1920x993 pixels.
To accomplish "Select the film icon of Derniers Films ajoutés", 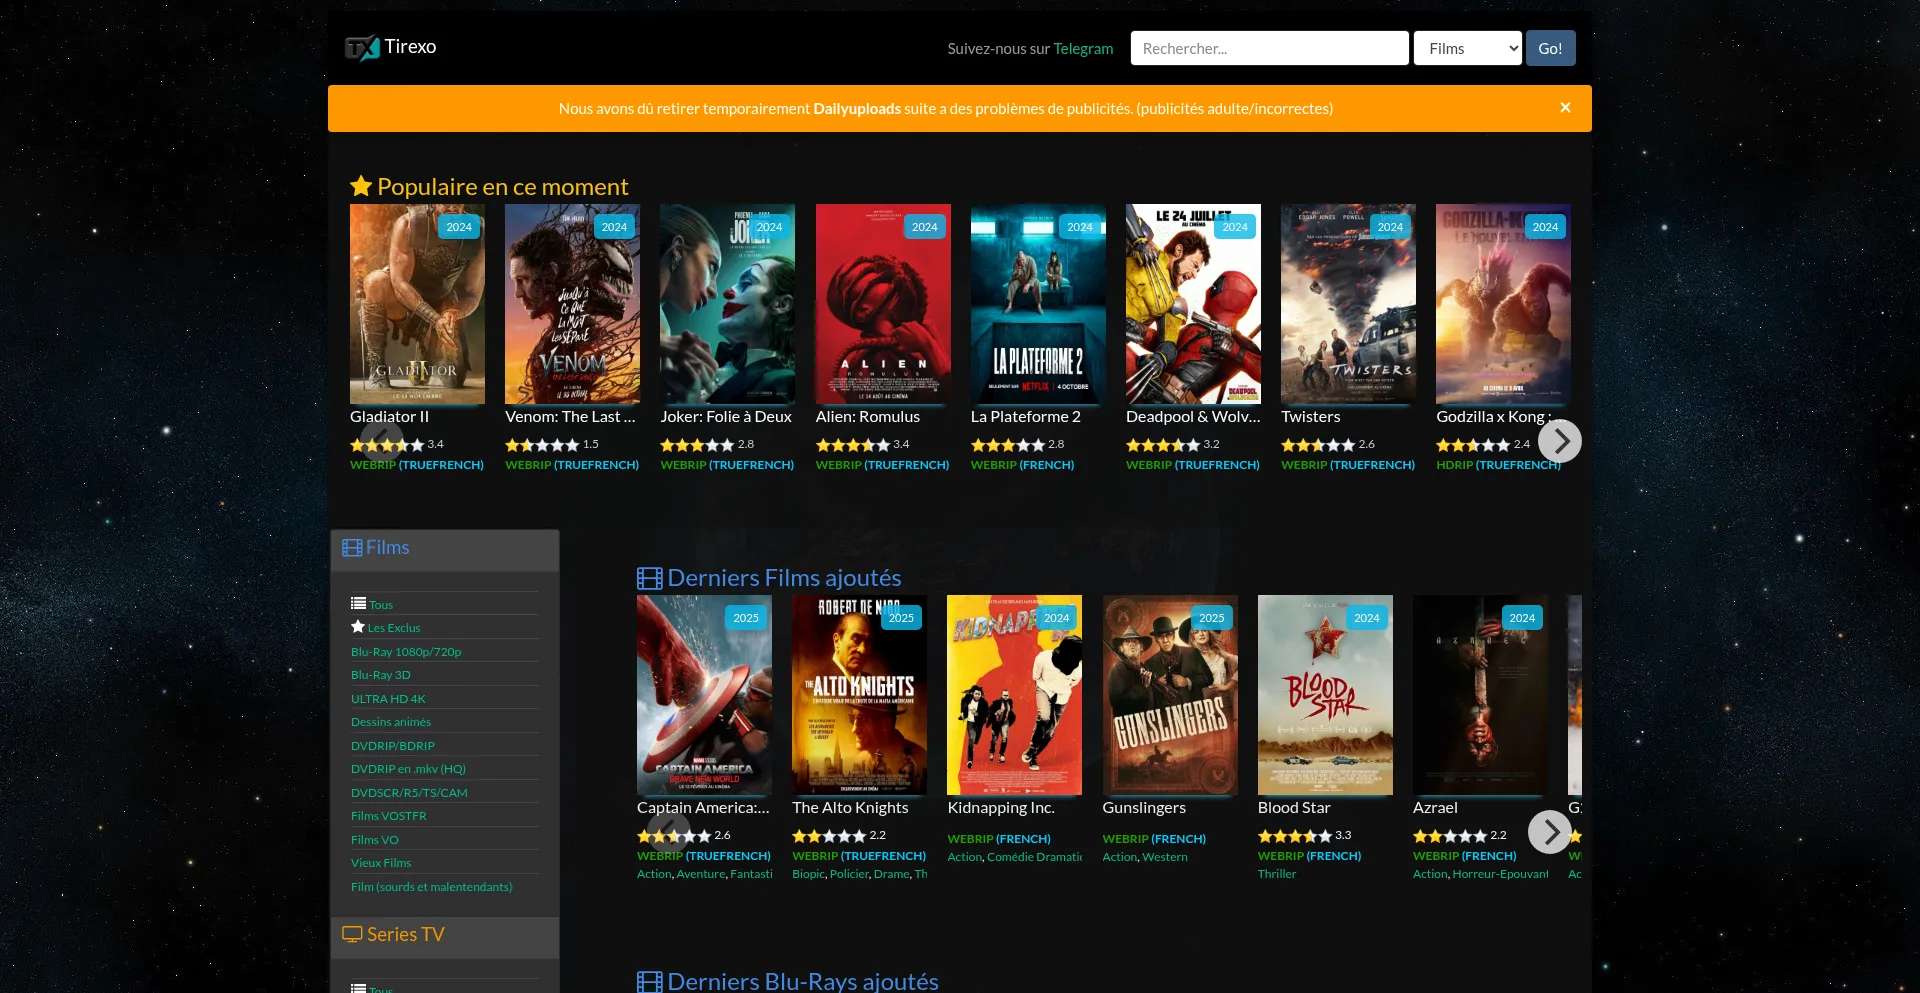I will [x=650, y=578].
